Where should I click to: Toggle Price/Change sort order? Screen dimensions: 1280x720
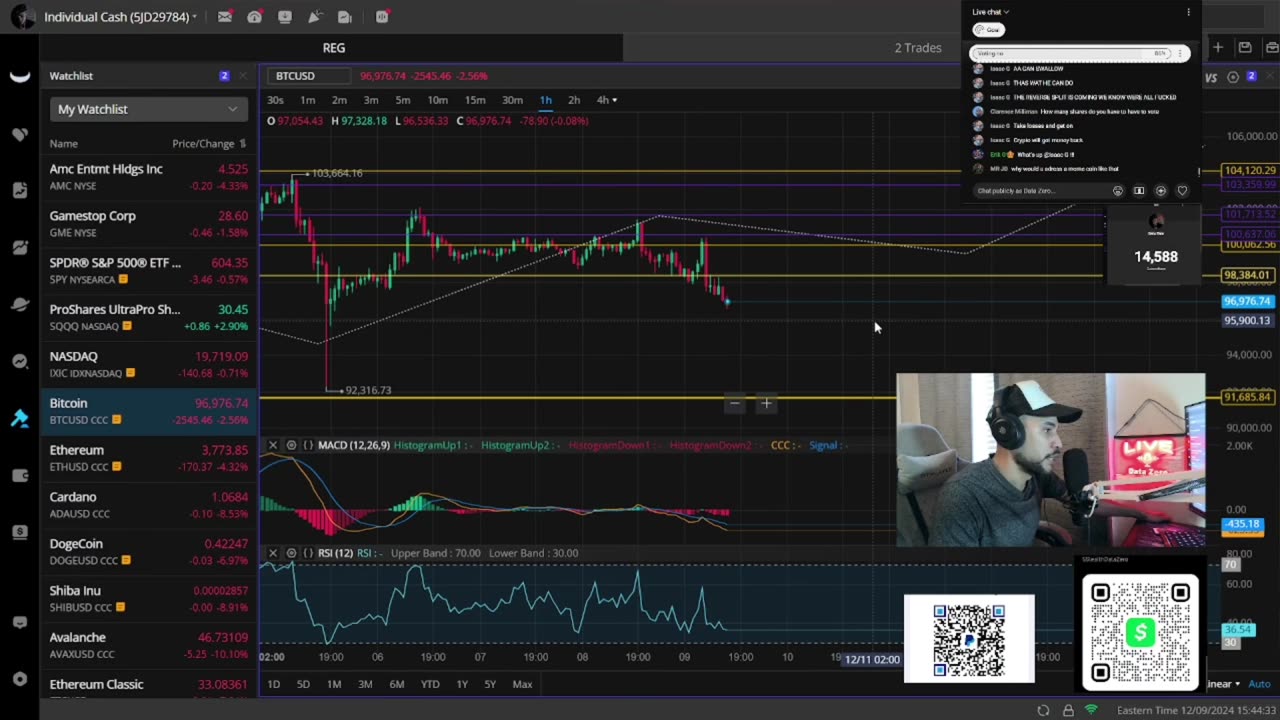pyautogui.click(x=209, y=144)
